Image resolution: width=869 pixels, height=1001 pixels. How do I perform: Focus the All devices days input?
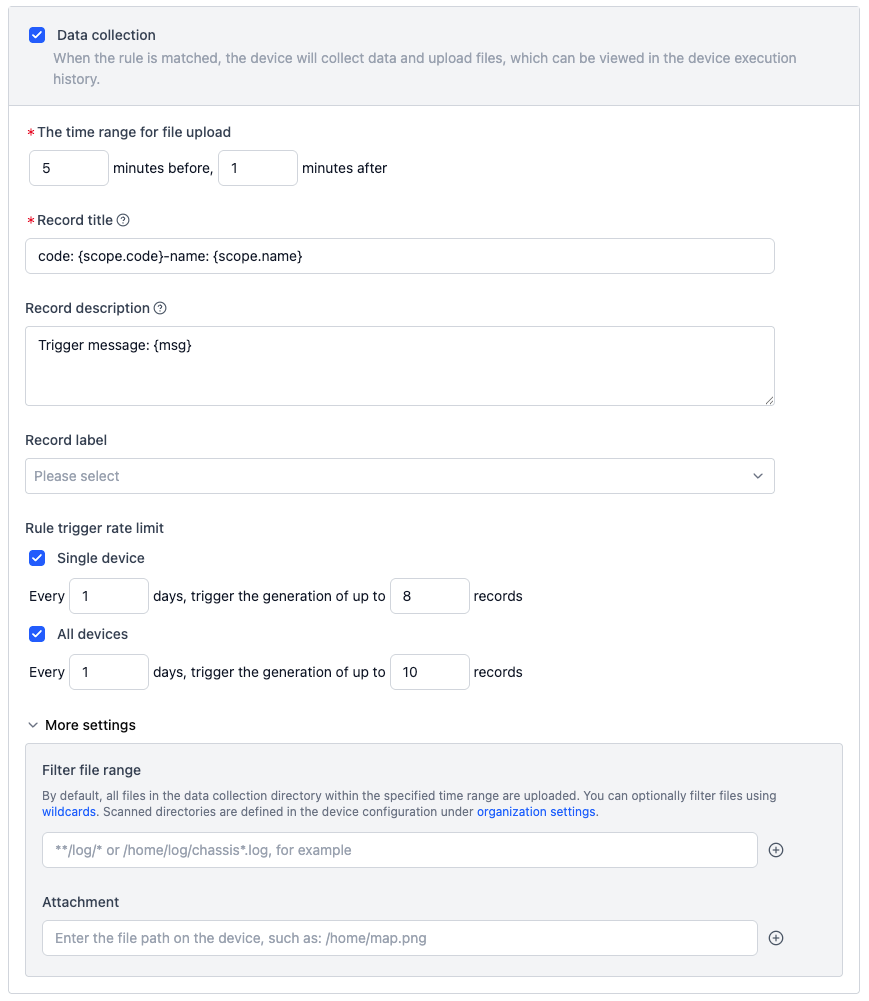tap(109, 672)
